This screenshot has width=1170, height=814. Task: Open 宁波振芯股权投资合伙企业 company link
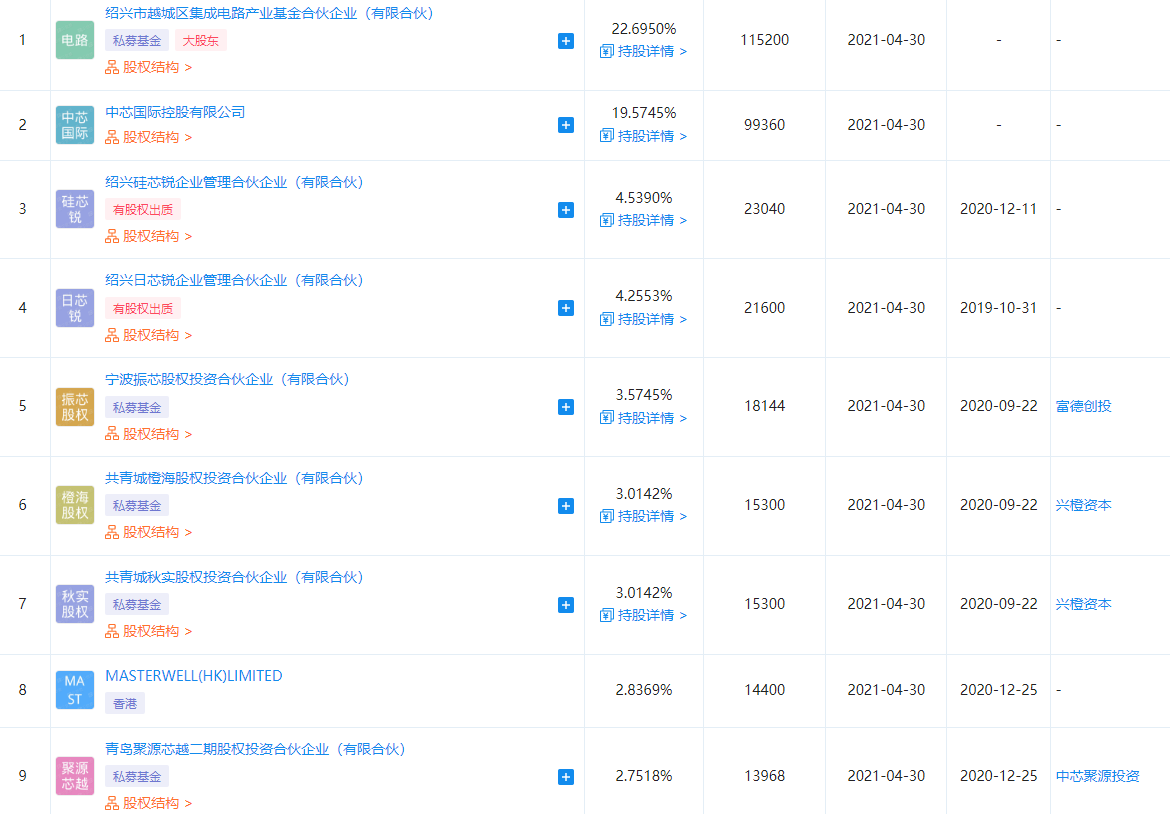[x=228, y=379]
